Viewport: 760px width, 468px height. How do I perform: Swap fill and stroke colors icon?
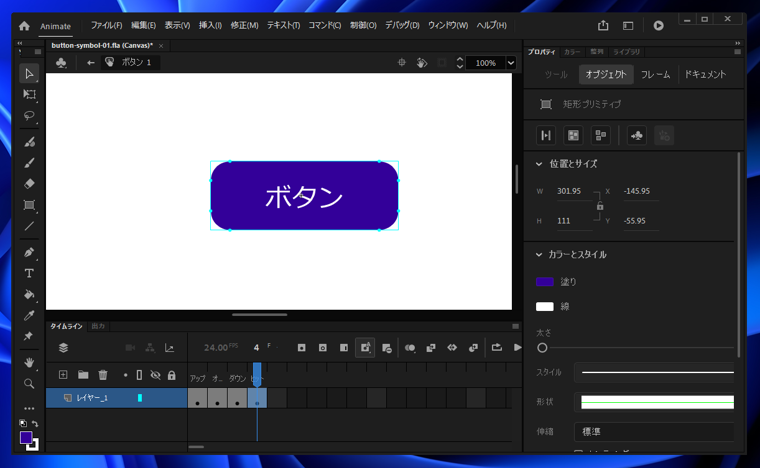click(x=35, y=424)
